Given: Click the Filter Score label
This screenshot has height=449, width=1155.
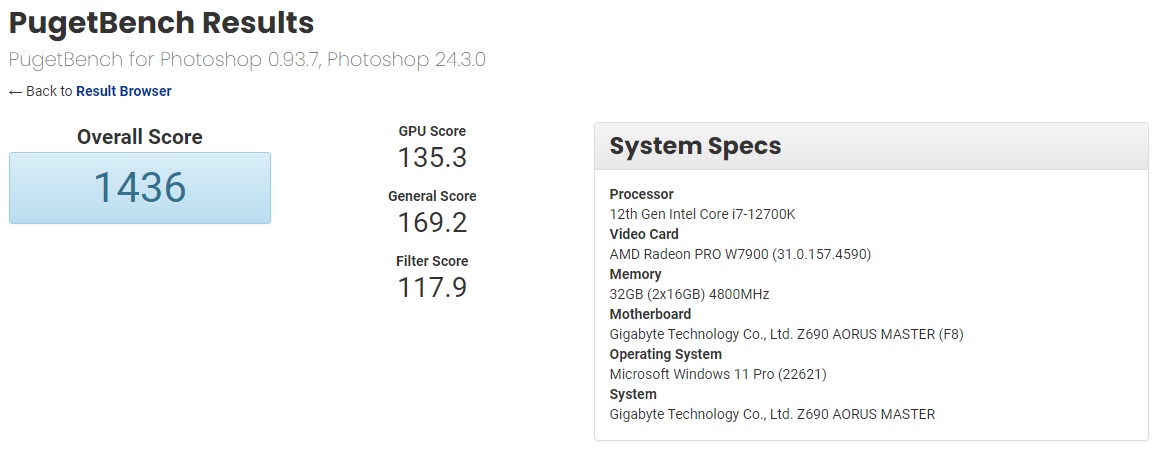Looking at the screenshot, I should 432,261.
